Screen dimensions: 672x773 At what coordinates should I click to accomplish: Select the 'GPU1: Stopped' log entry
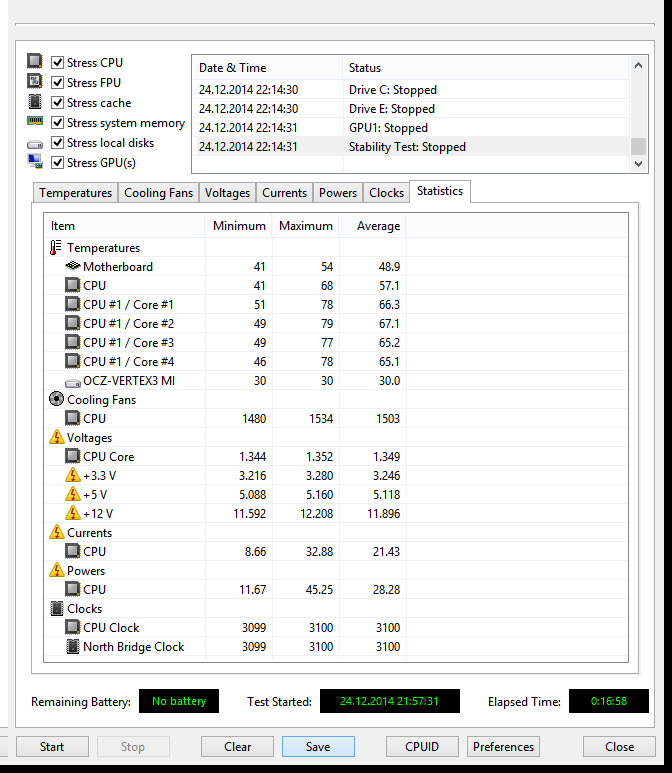click(x=411, y=128)
